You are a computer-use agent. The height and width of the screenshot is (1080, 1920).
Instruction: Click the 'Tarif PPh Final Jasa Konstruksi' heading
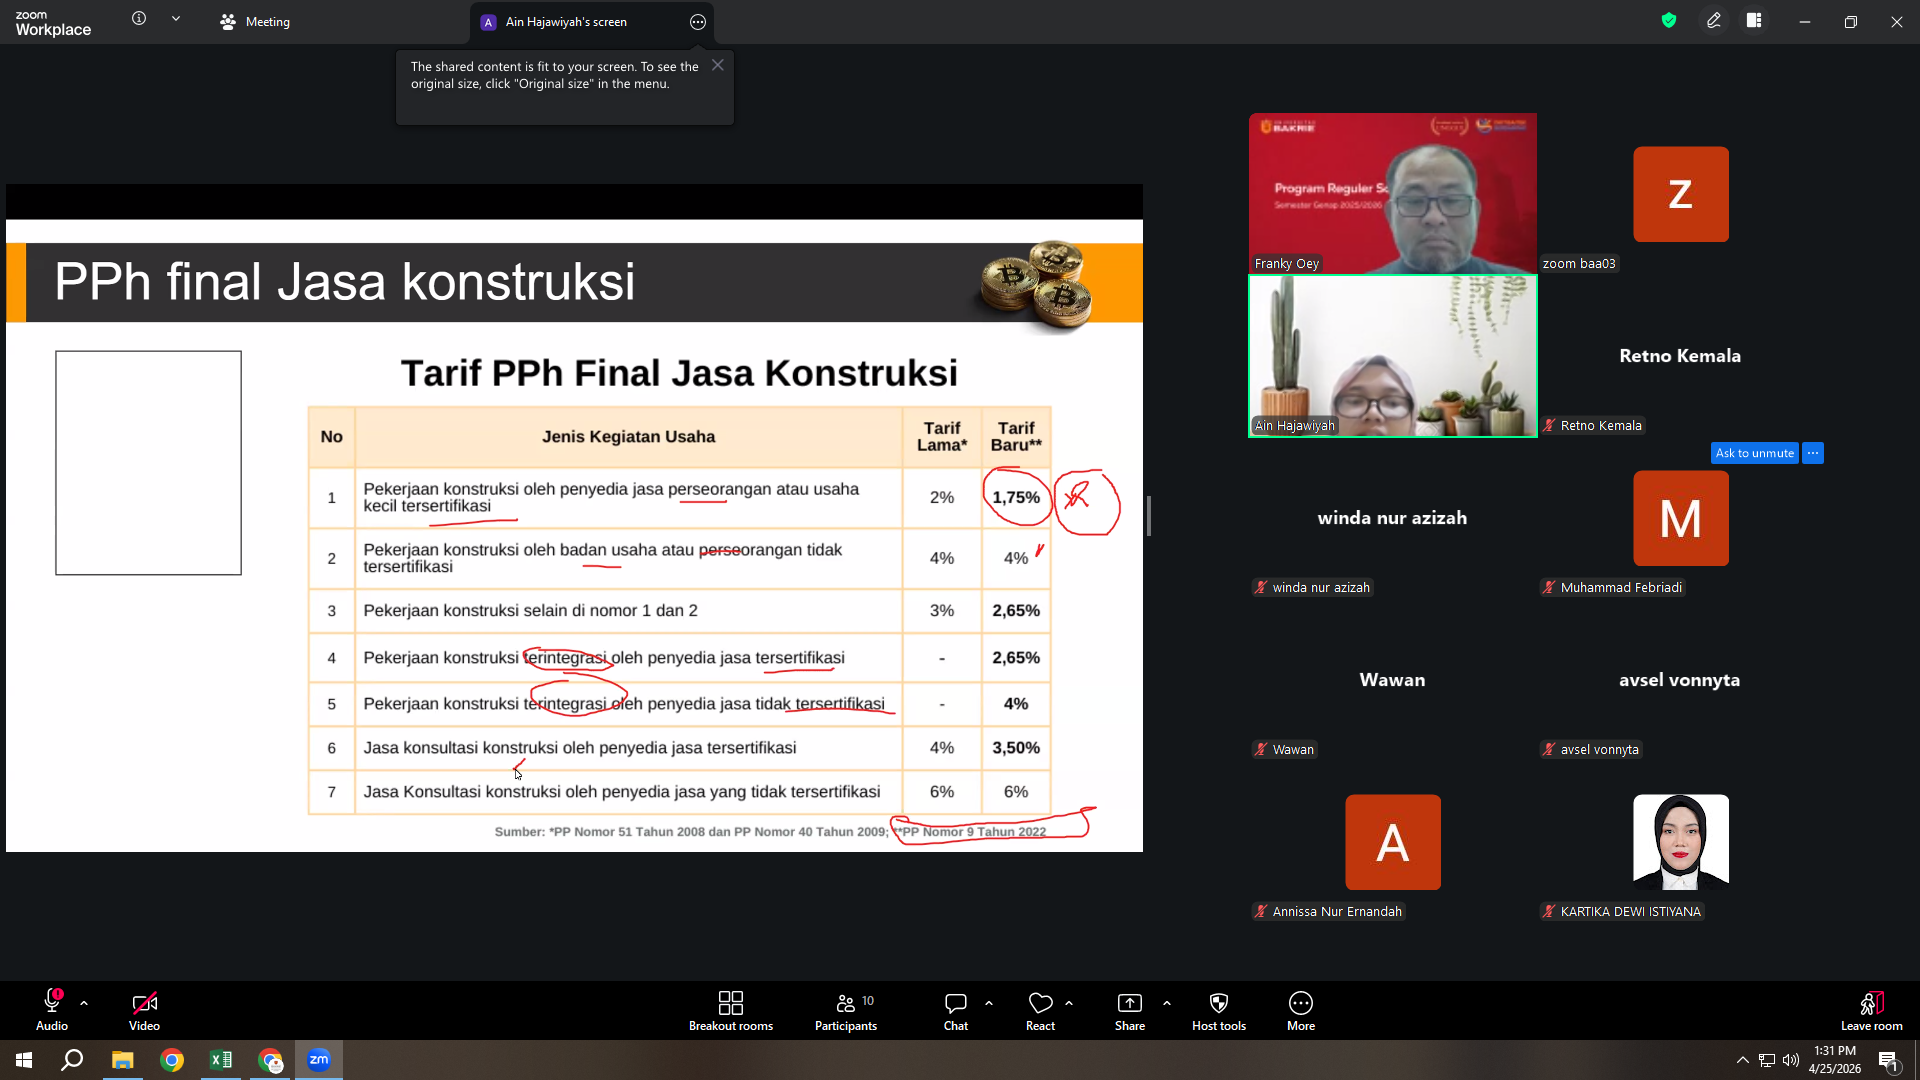point(679,373)
